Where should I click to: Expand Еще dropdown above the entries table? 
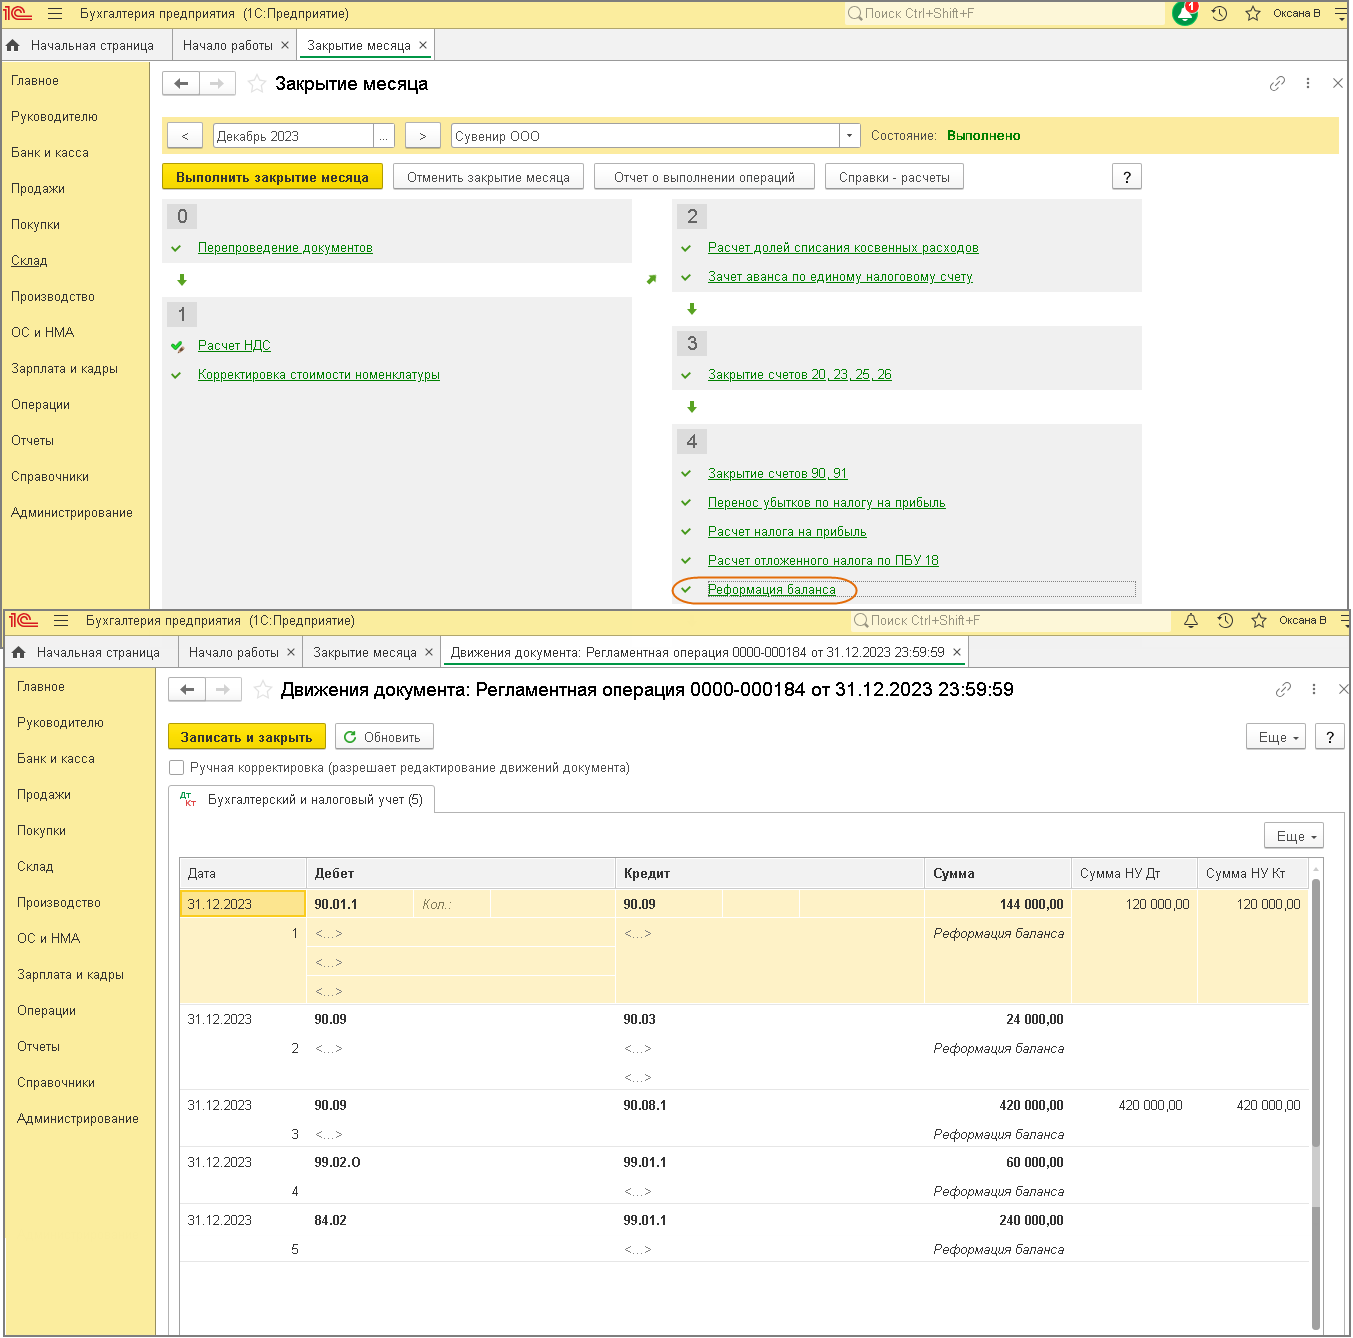click(x=1294, y=836)
